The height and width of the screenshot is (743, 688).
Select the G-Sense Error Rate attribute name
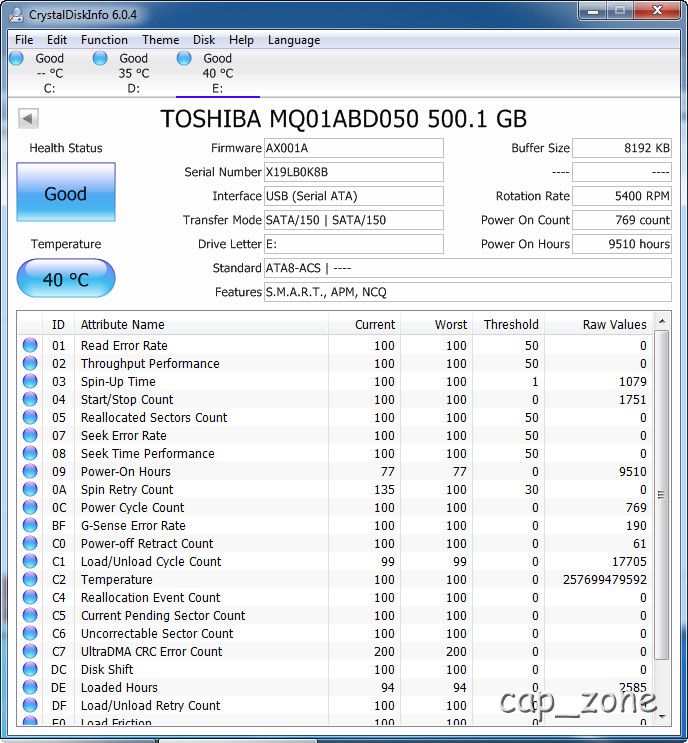tap(133, 526)
